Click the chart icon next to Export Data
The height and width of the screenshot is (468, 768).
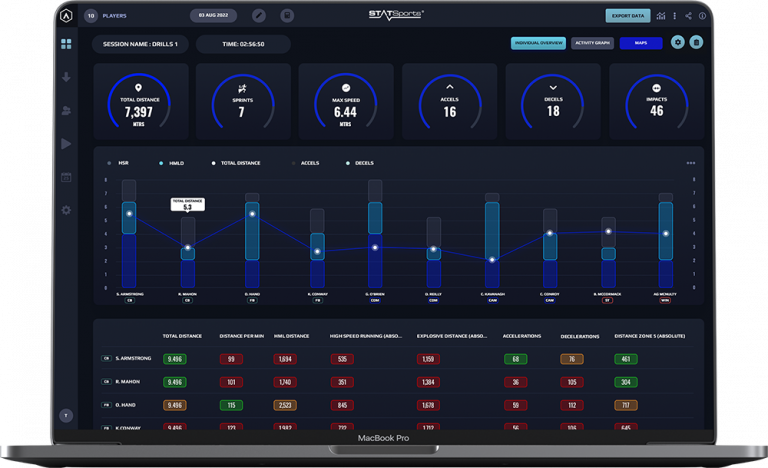661,16
